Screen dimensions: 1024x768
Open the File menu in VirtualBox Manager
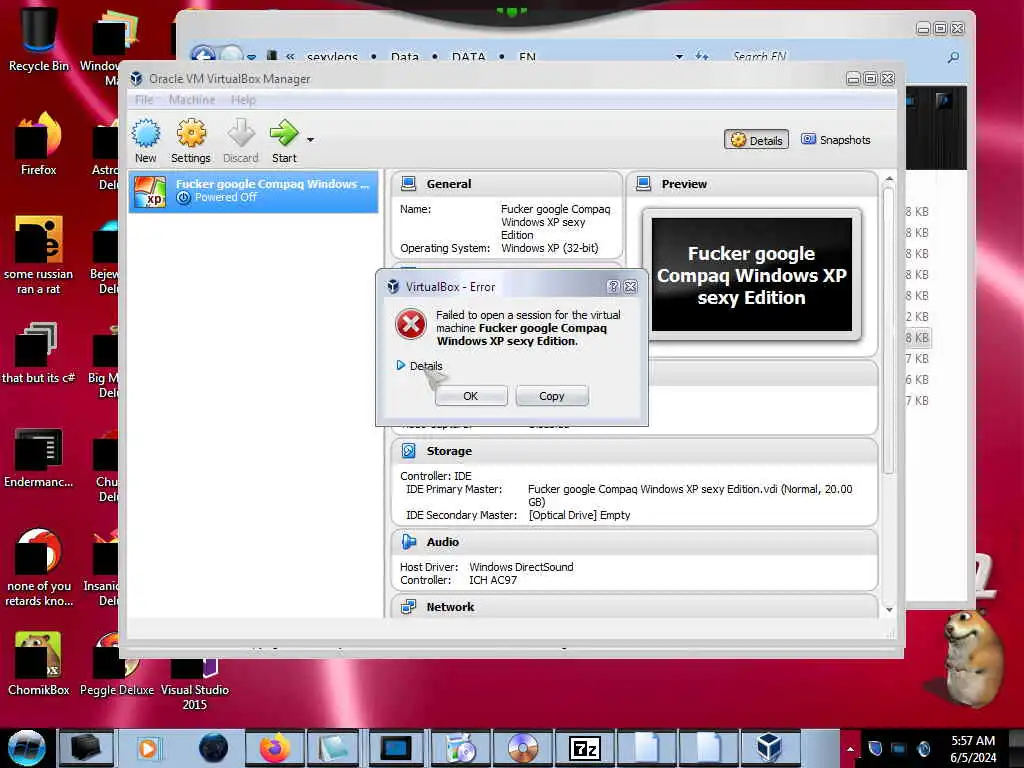(x=144, y=100)
